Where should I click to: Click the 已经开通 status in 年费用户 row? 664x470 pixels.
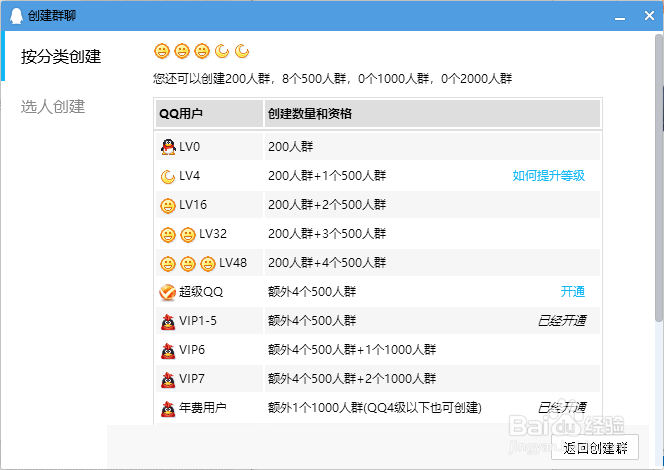tap(562, 408)
